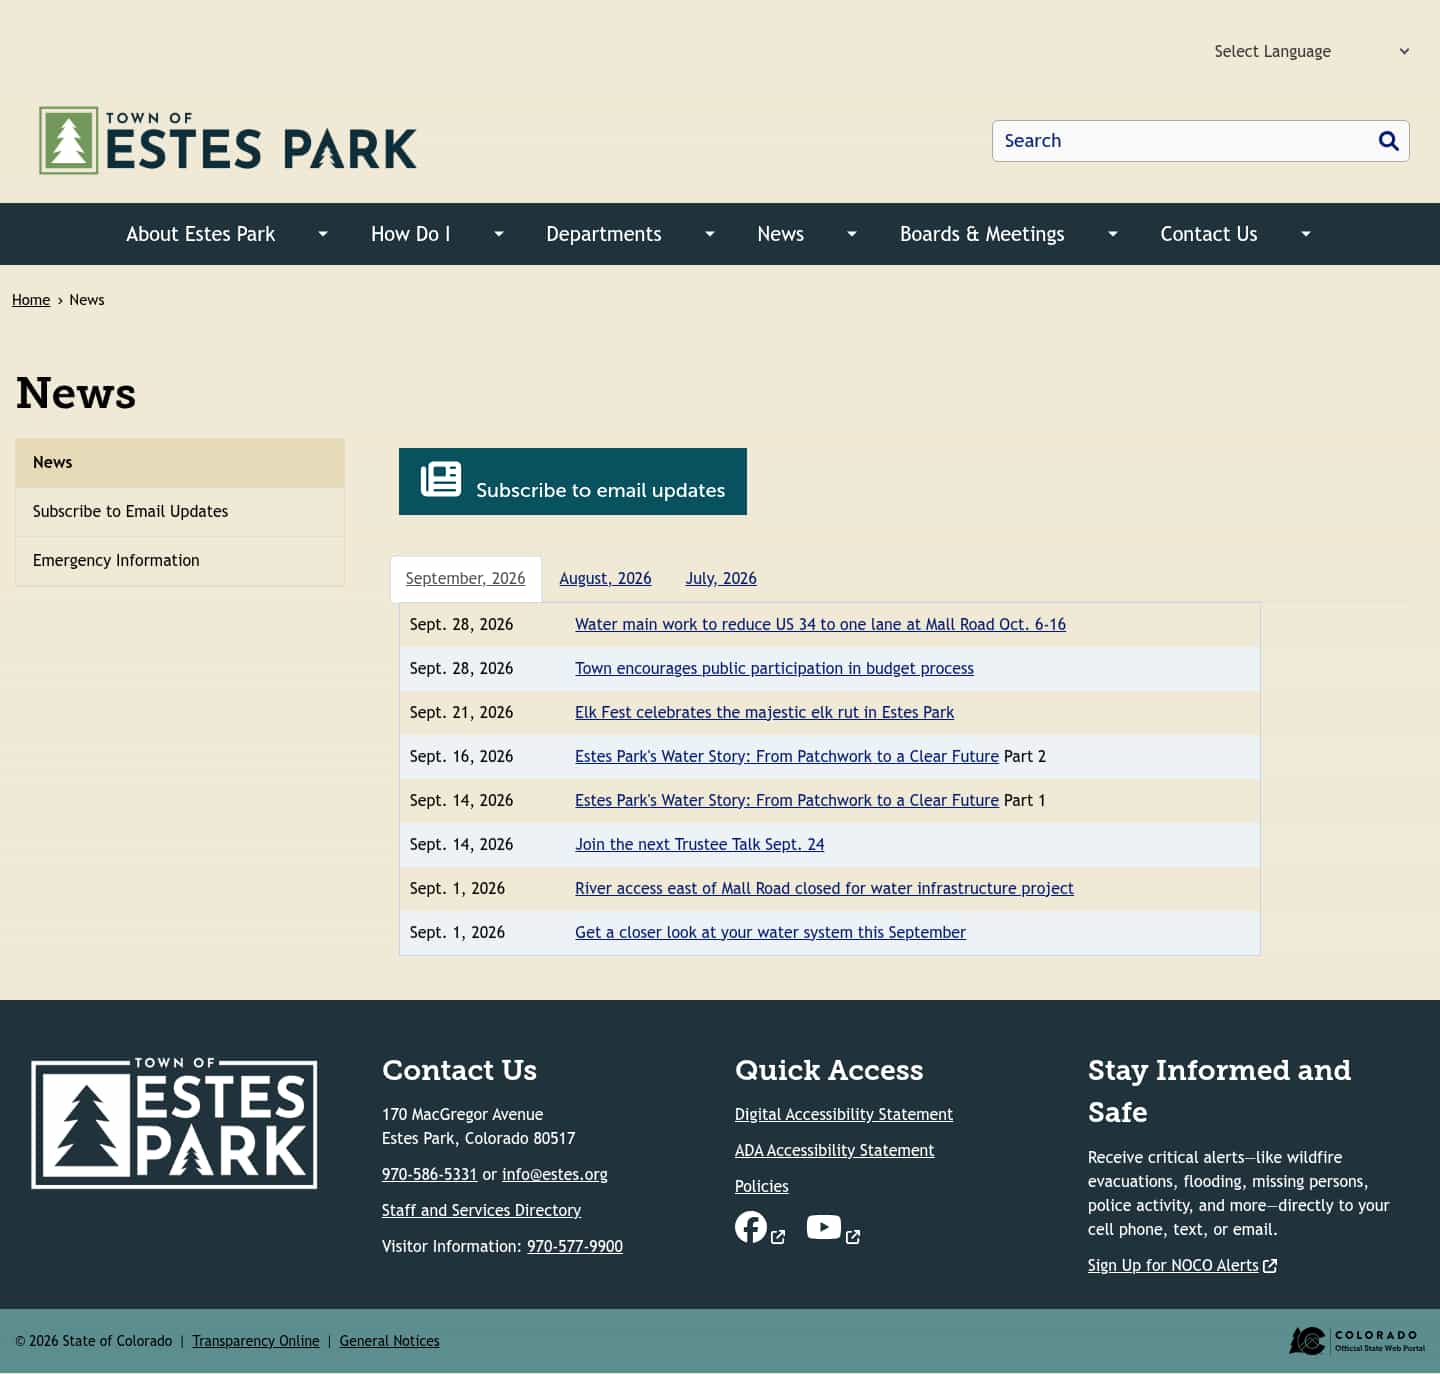Open Transparency Online footer link
The image size is (1440, 1374).
pyautogui.click(x=256, y=1341)
